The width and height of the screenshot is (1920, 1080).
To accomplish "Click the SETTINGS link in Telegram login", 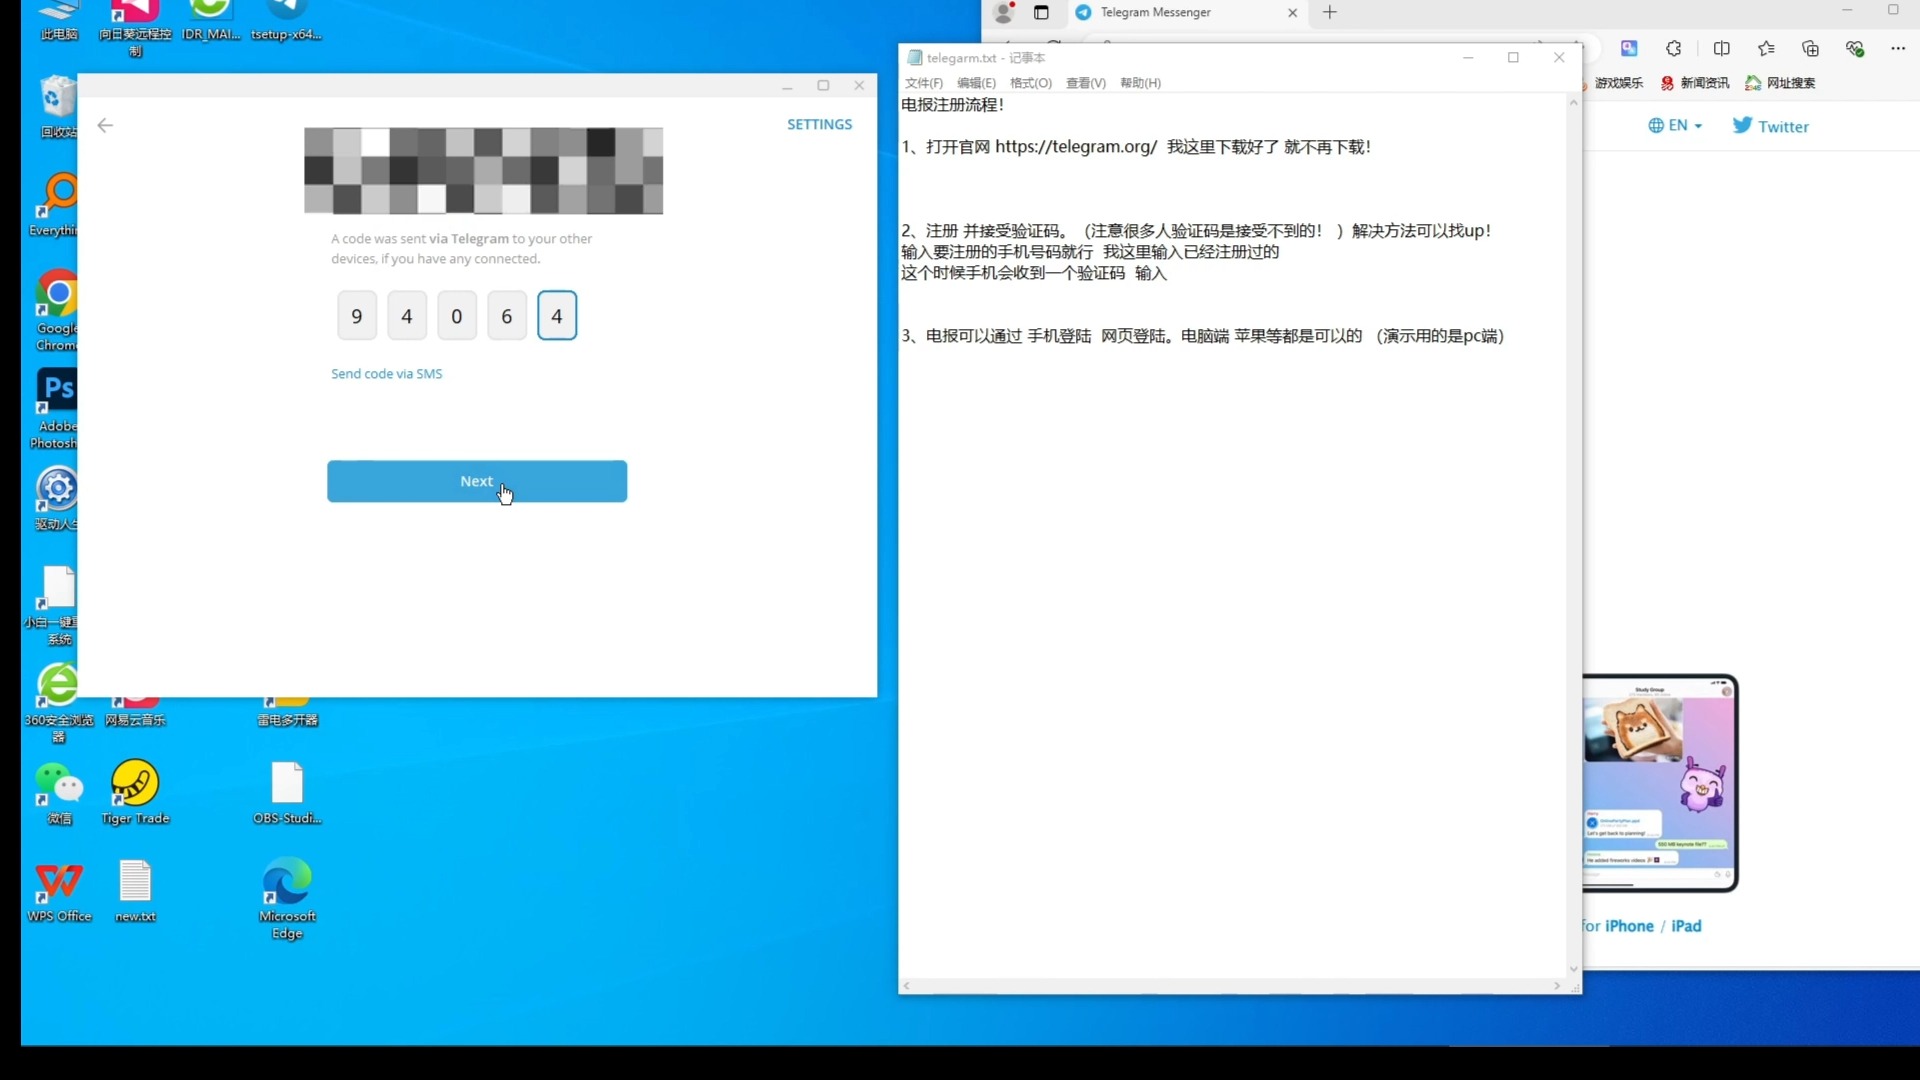I will pyautogui.click(x=818, y=124).
